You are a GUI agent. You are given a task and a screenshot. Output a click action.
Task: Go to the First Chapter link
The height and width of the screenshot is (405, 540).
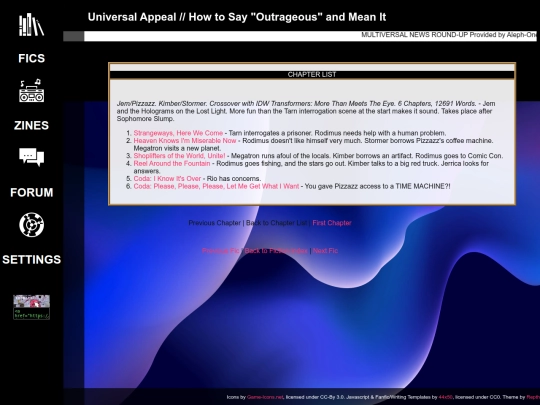(x=332, y=223)
